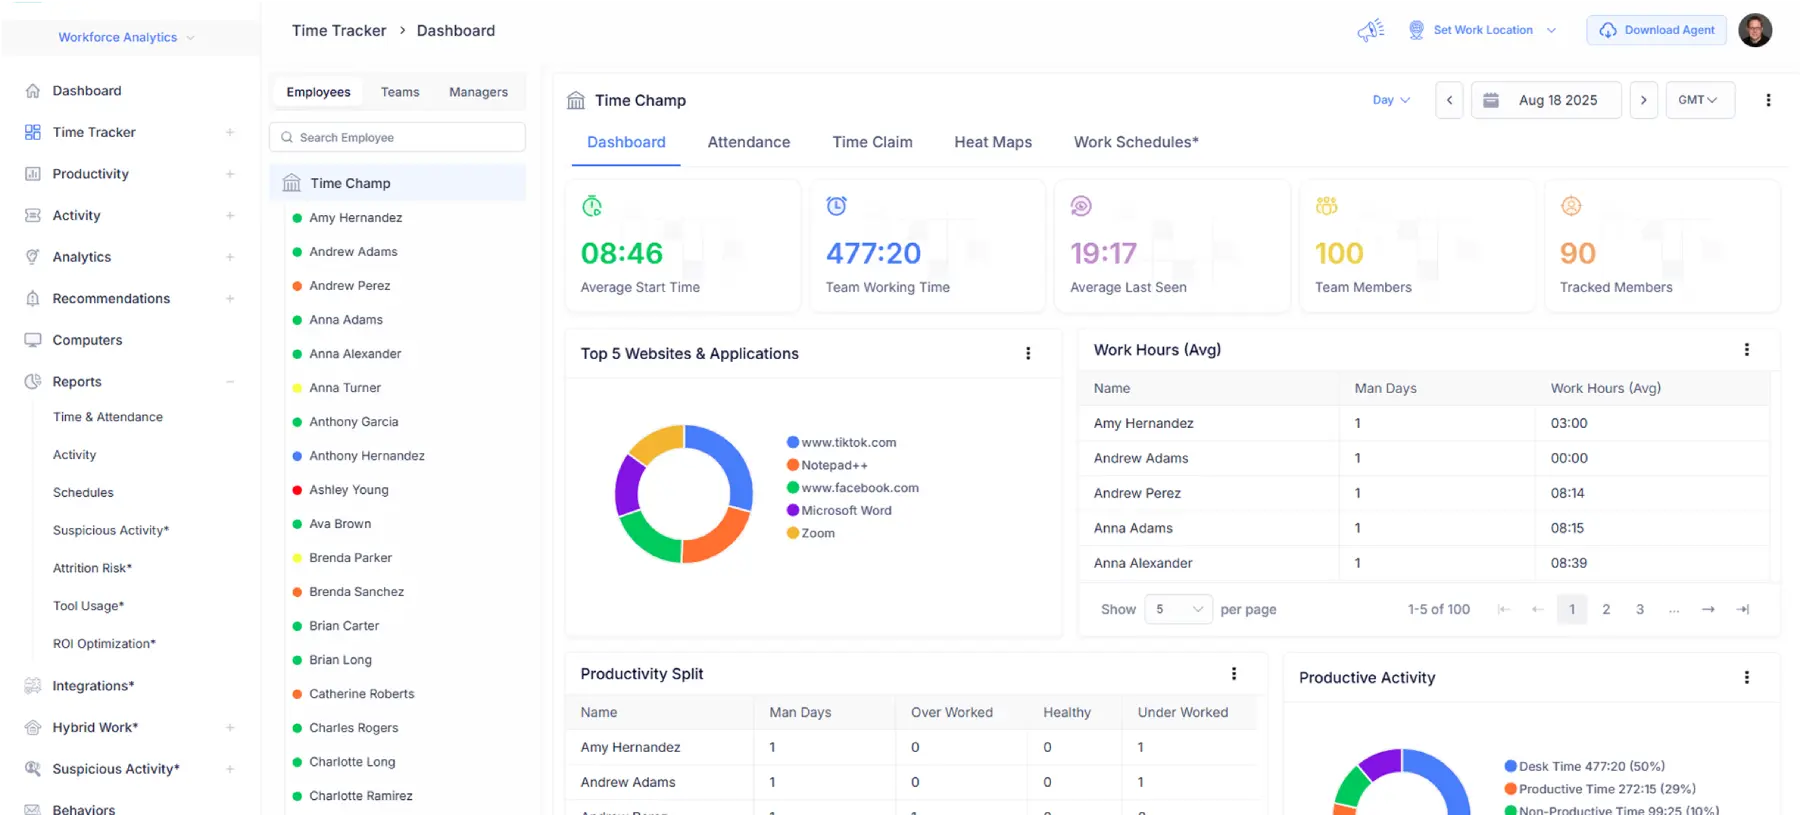This screenshot has width=1800, height=815.
Task: Open the Day period dropdown
Action: pyautogui.click(x=1391, y=100)
